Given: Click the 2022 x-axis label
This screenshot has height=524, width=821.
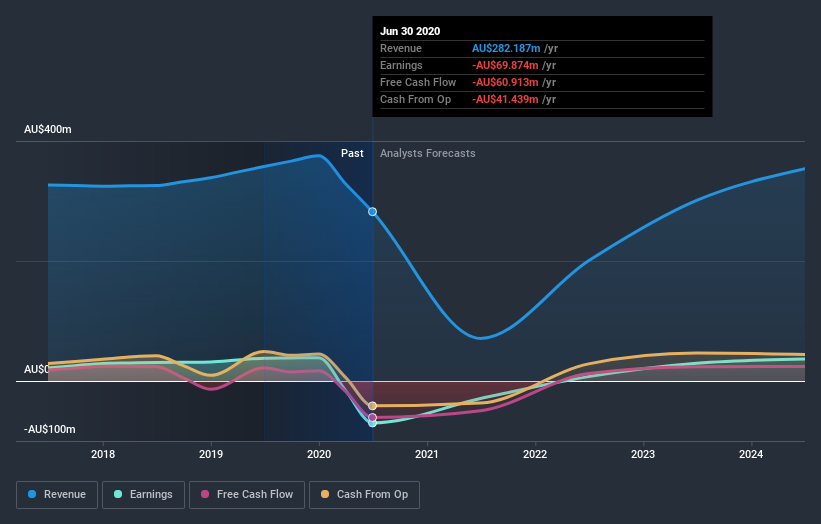Looking at the screenshot, I should click(x=535, y=454).
